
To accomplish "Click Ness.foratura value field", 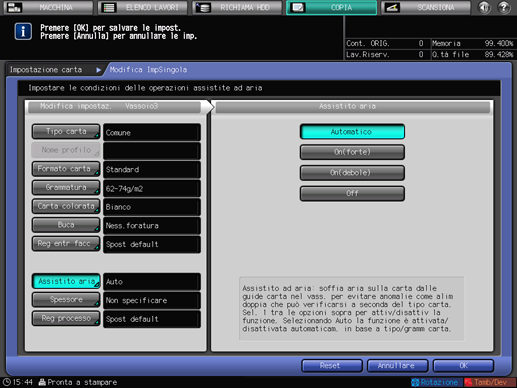I will pyautogui.click(x=152, y=226).
